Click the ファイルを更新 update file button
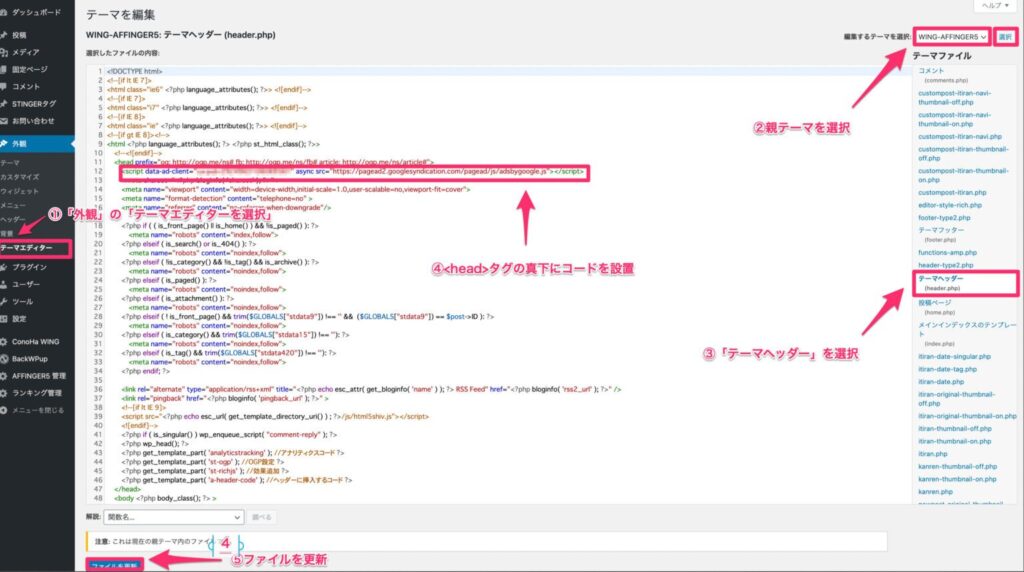Screen dimensions: 1024x572 [114, 565]
